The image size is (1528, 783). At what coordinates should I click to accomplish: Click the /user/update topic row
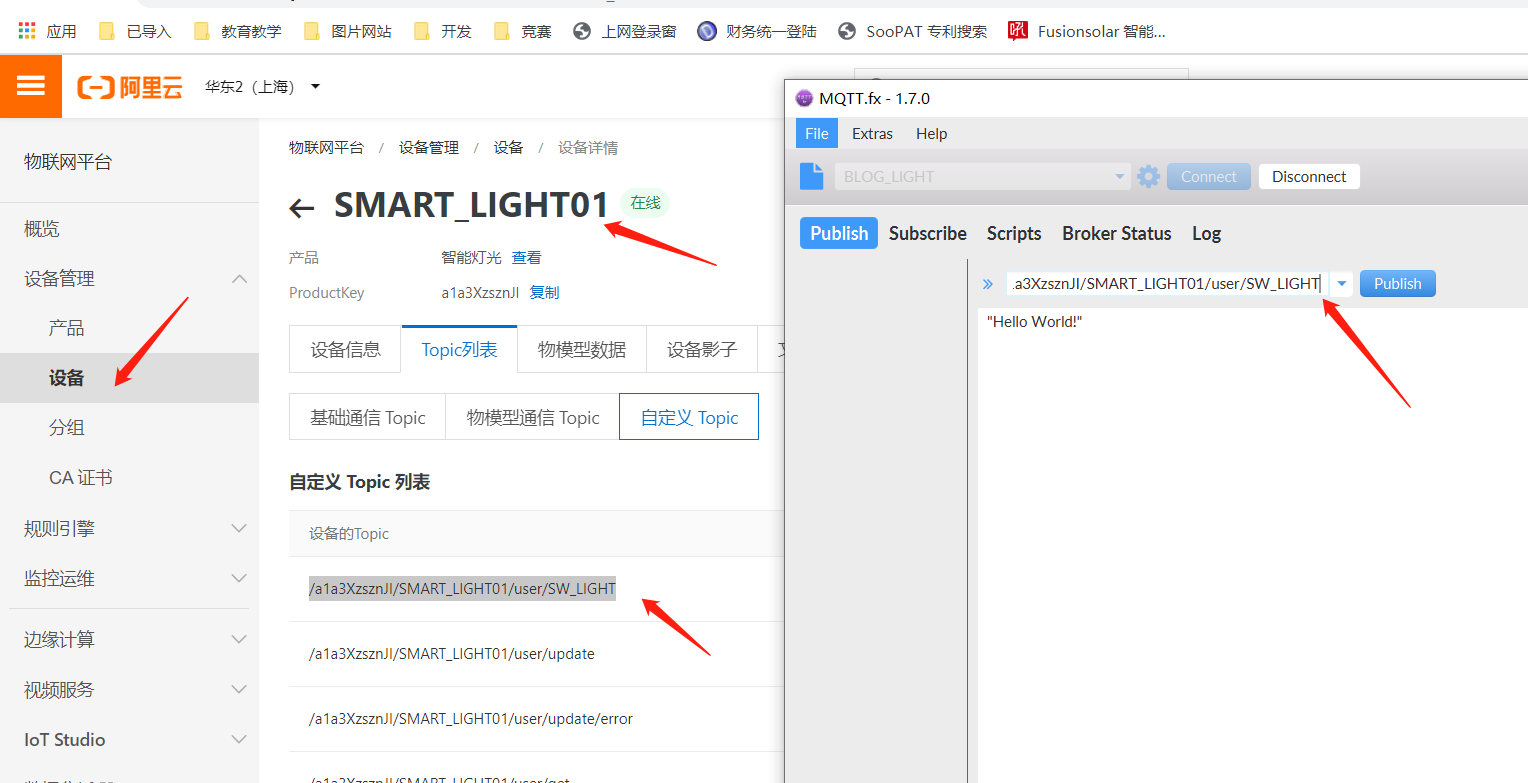click(x=451, y=654)
